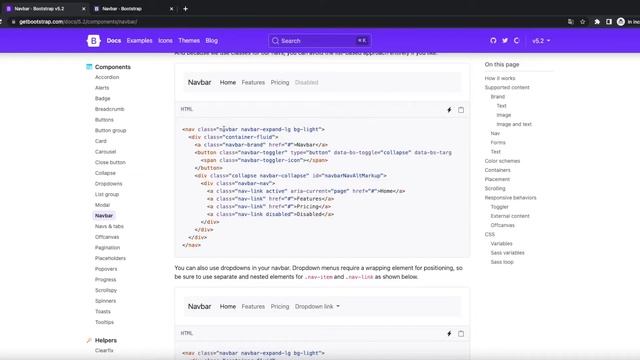Click the translate page icon
Viewport: 640px width, 360px height.
(571, 22)
